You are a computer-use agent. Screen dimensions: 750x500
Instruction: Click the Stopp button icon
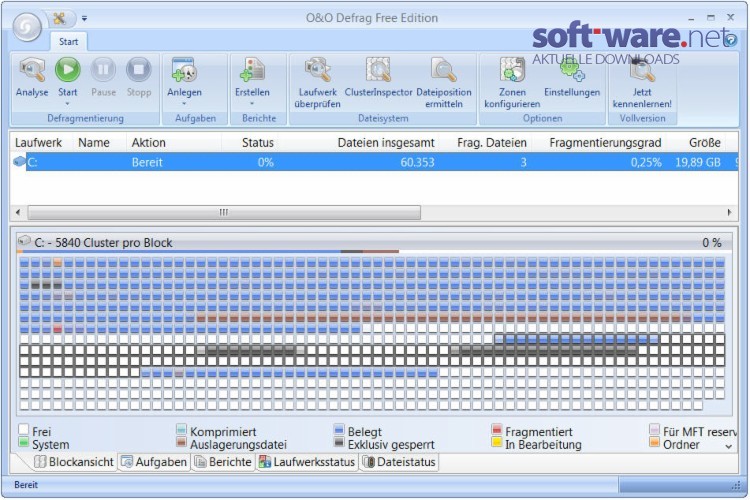(139, 70)
